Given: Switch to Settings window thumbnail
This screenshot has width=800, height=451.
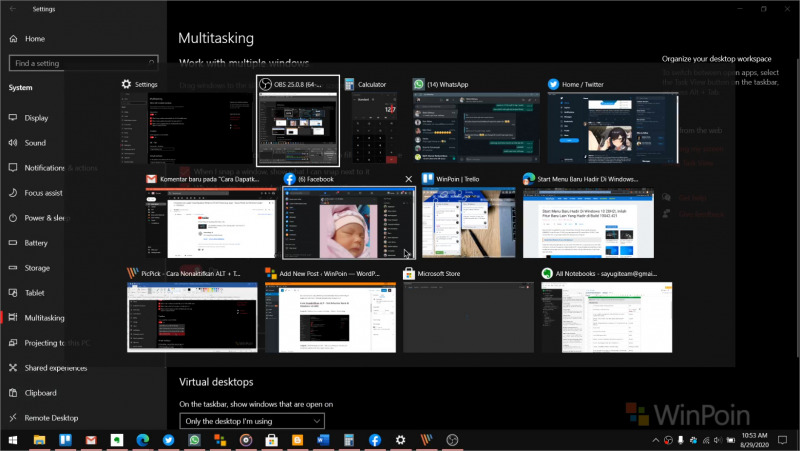Looking at the screenshot, I should [x=186, y=128].
